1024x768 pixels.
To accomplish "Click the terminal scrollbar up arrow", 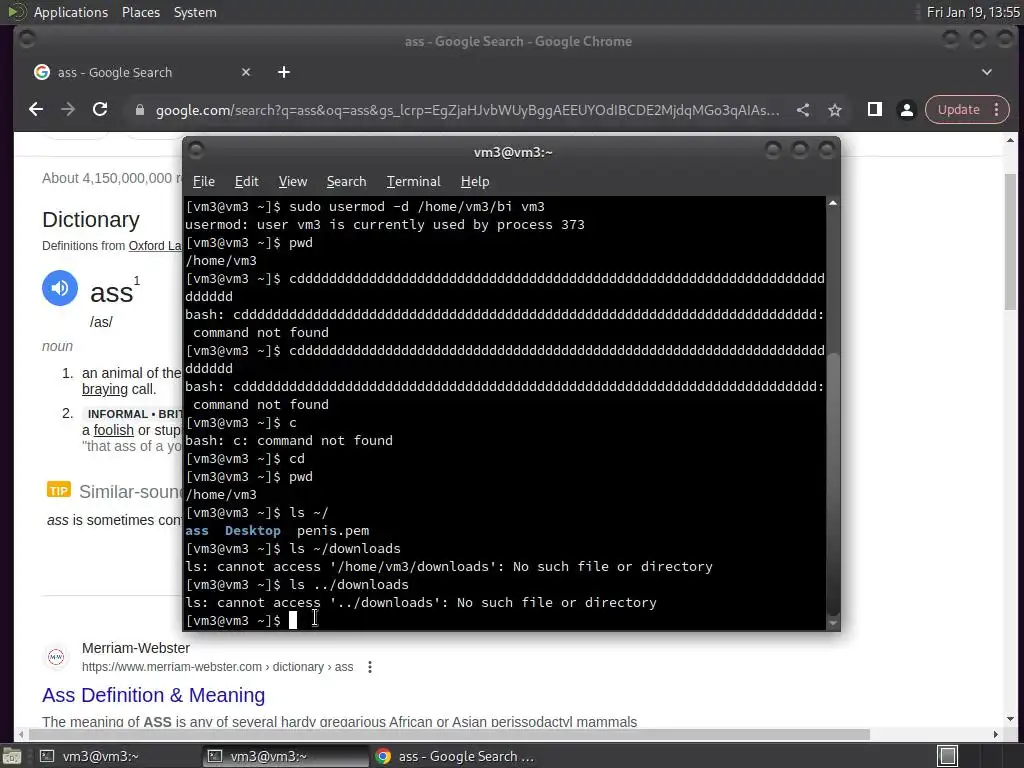I will pyautogui.click(x=833, y=204).
